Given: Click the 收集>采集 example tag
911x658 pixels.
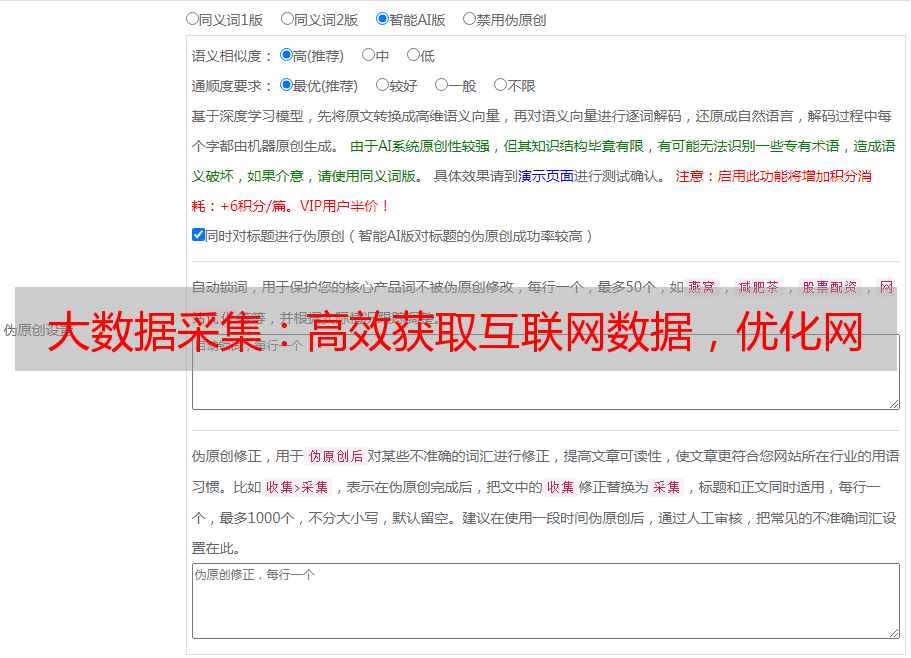Looking at the screenshot, I should tap(297, 487).
